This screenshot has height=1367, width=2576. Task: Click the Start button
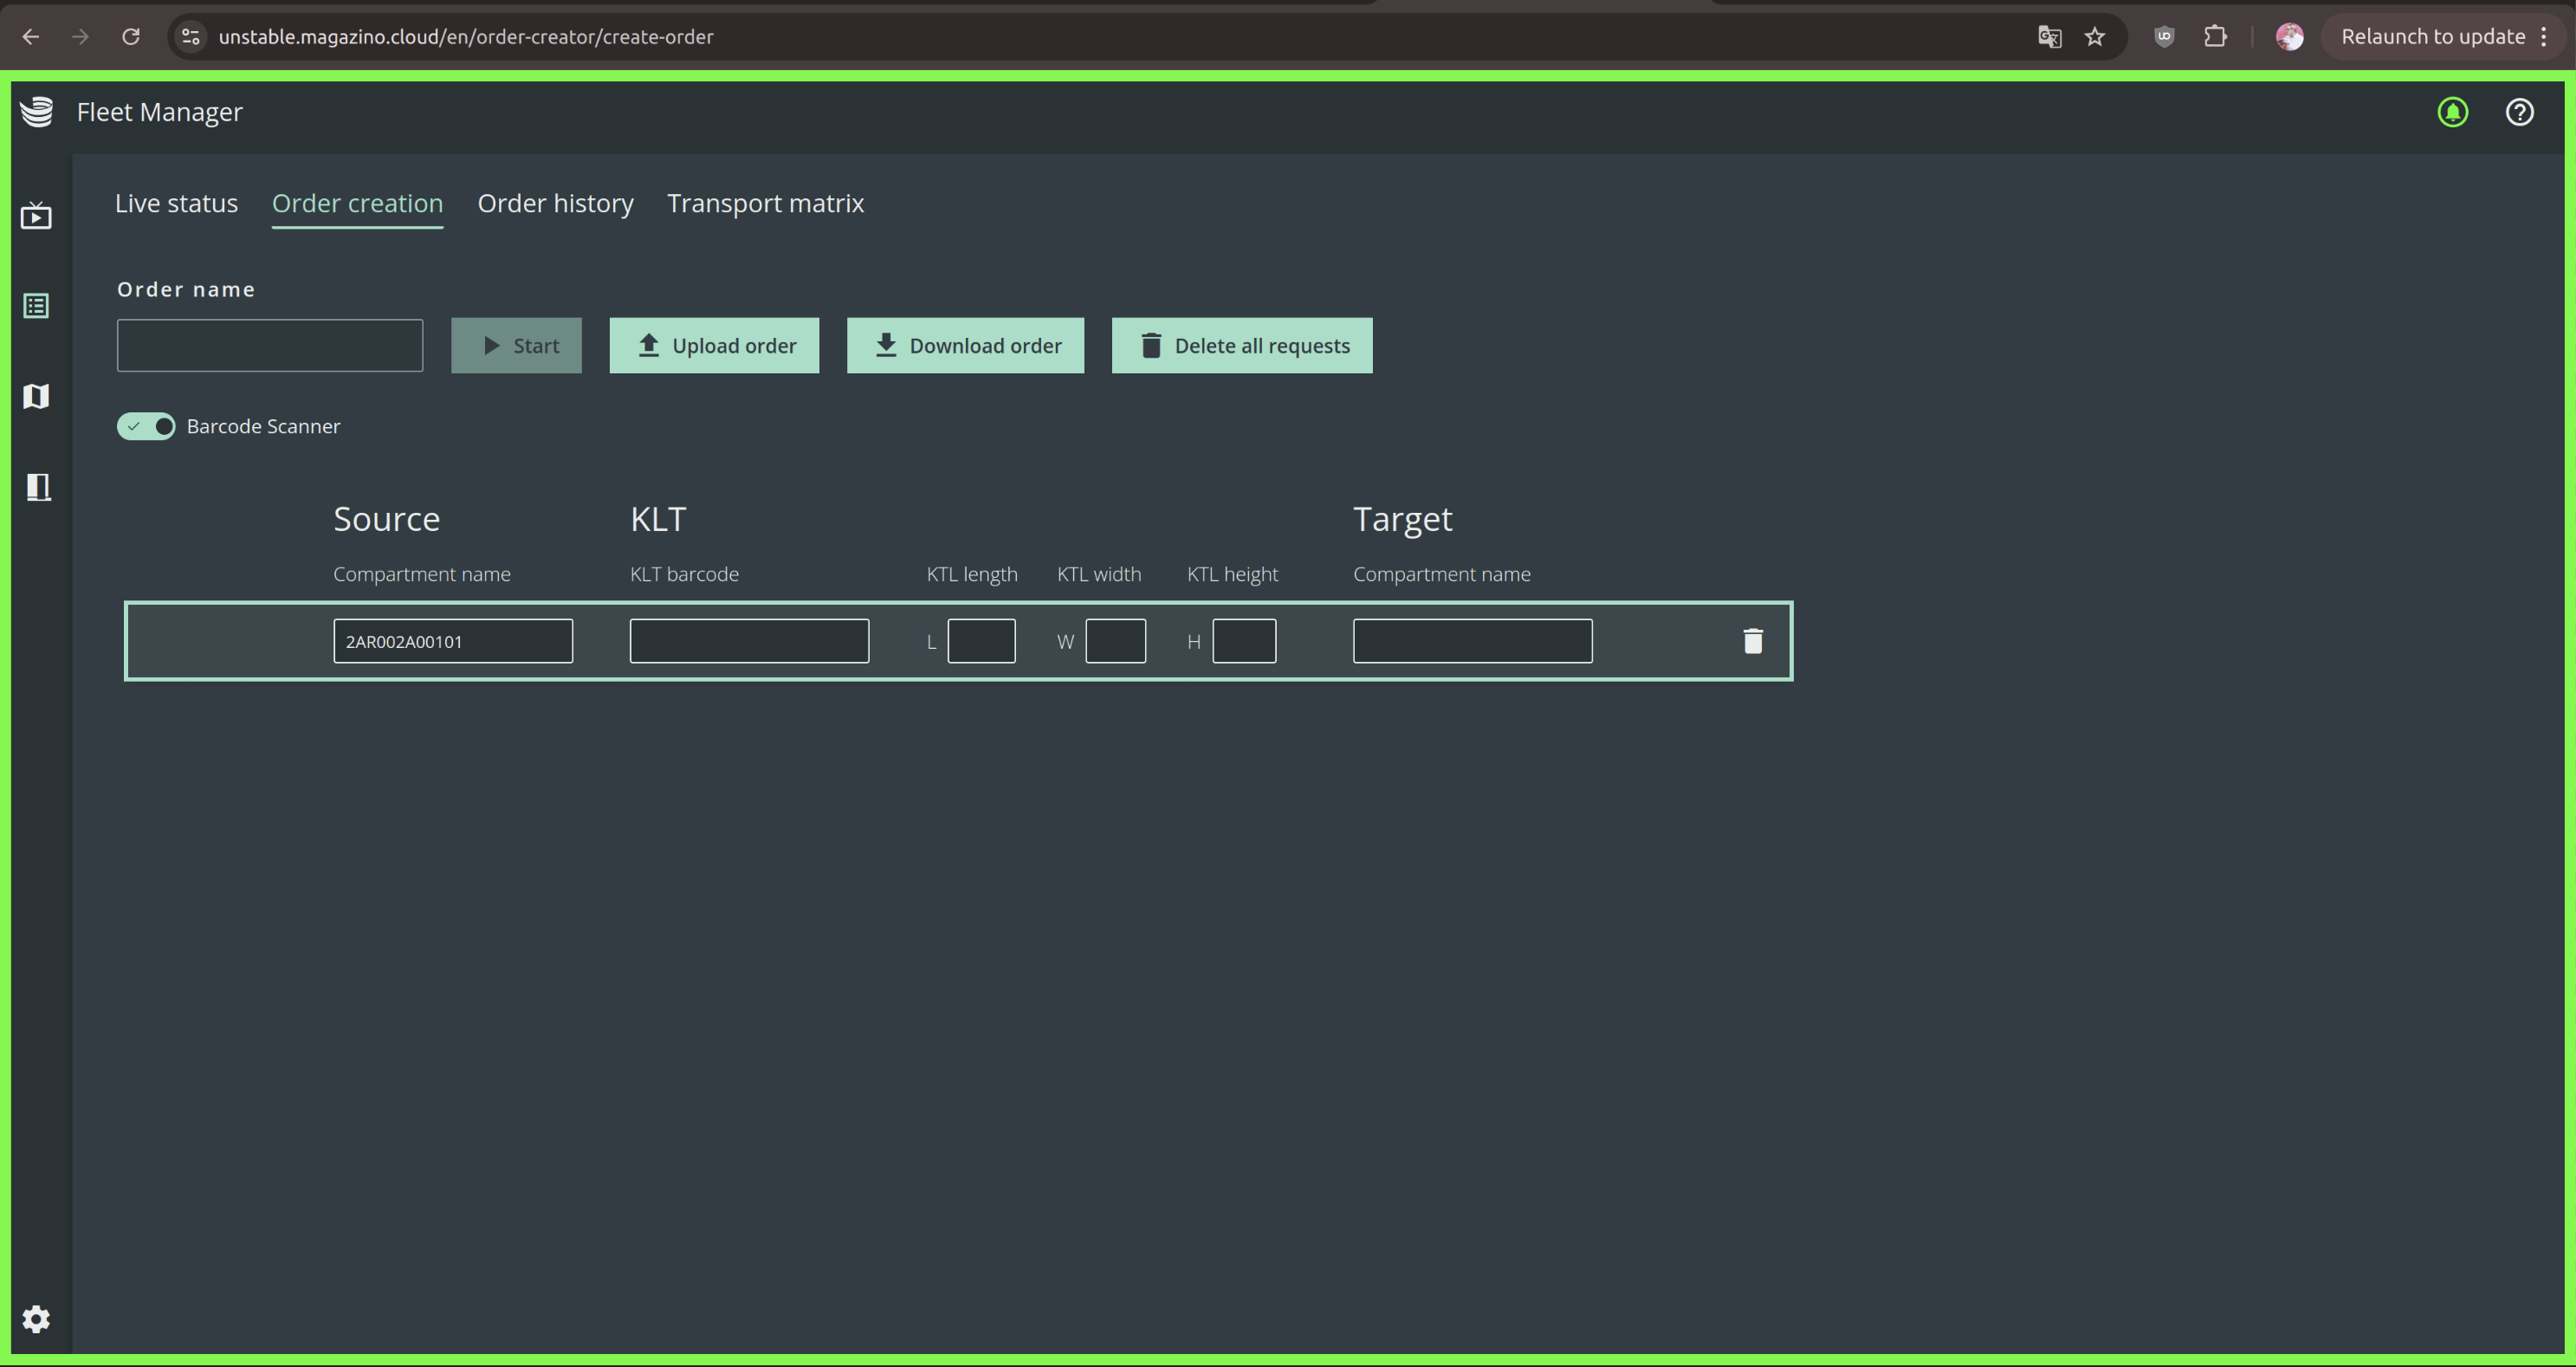click(x=516, y=346)
